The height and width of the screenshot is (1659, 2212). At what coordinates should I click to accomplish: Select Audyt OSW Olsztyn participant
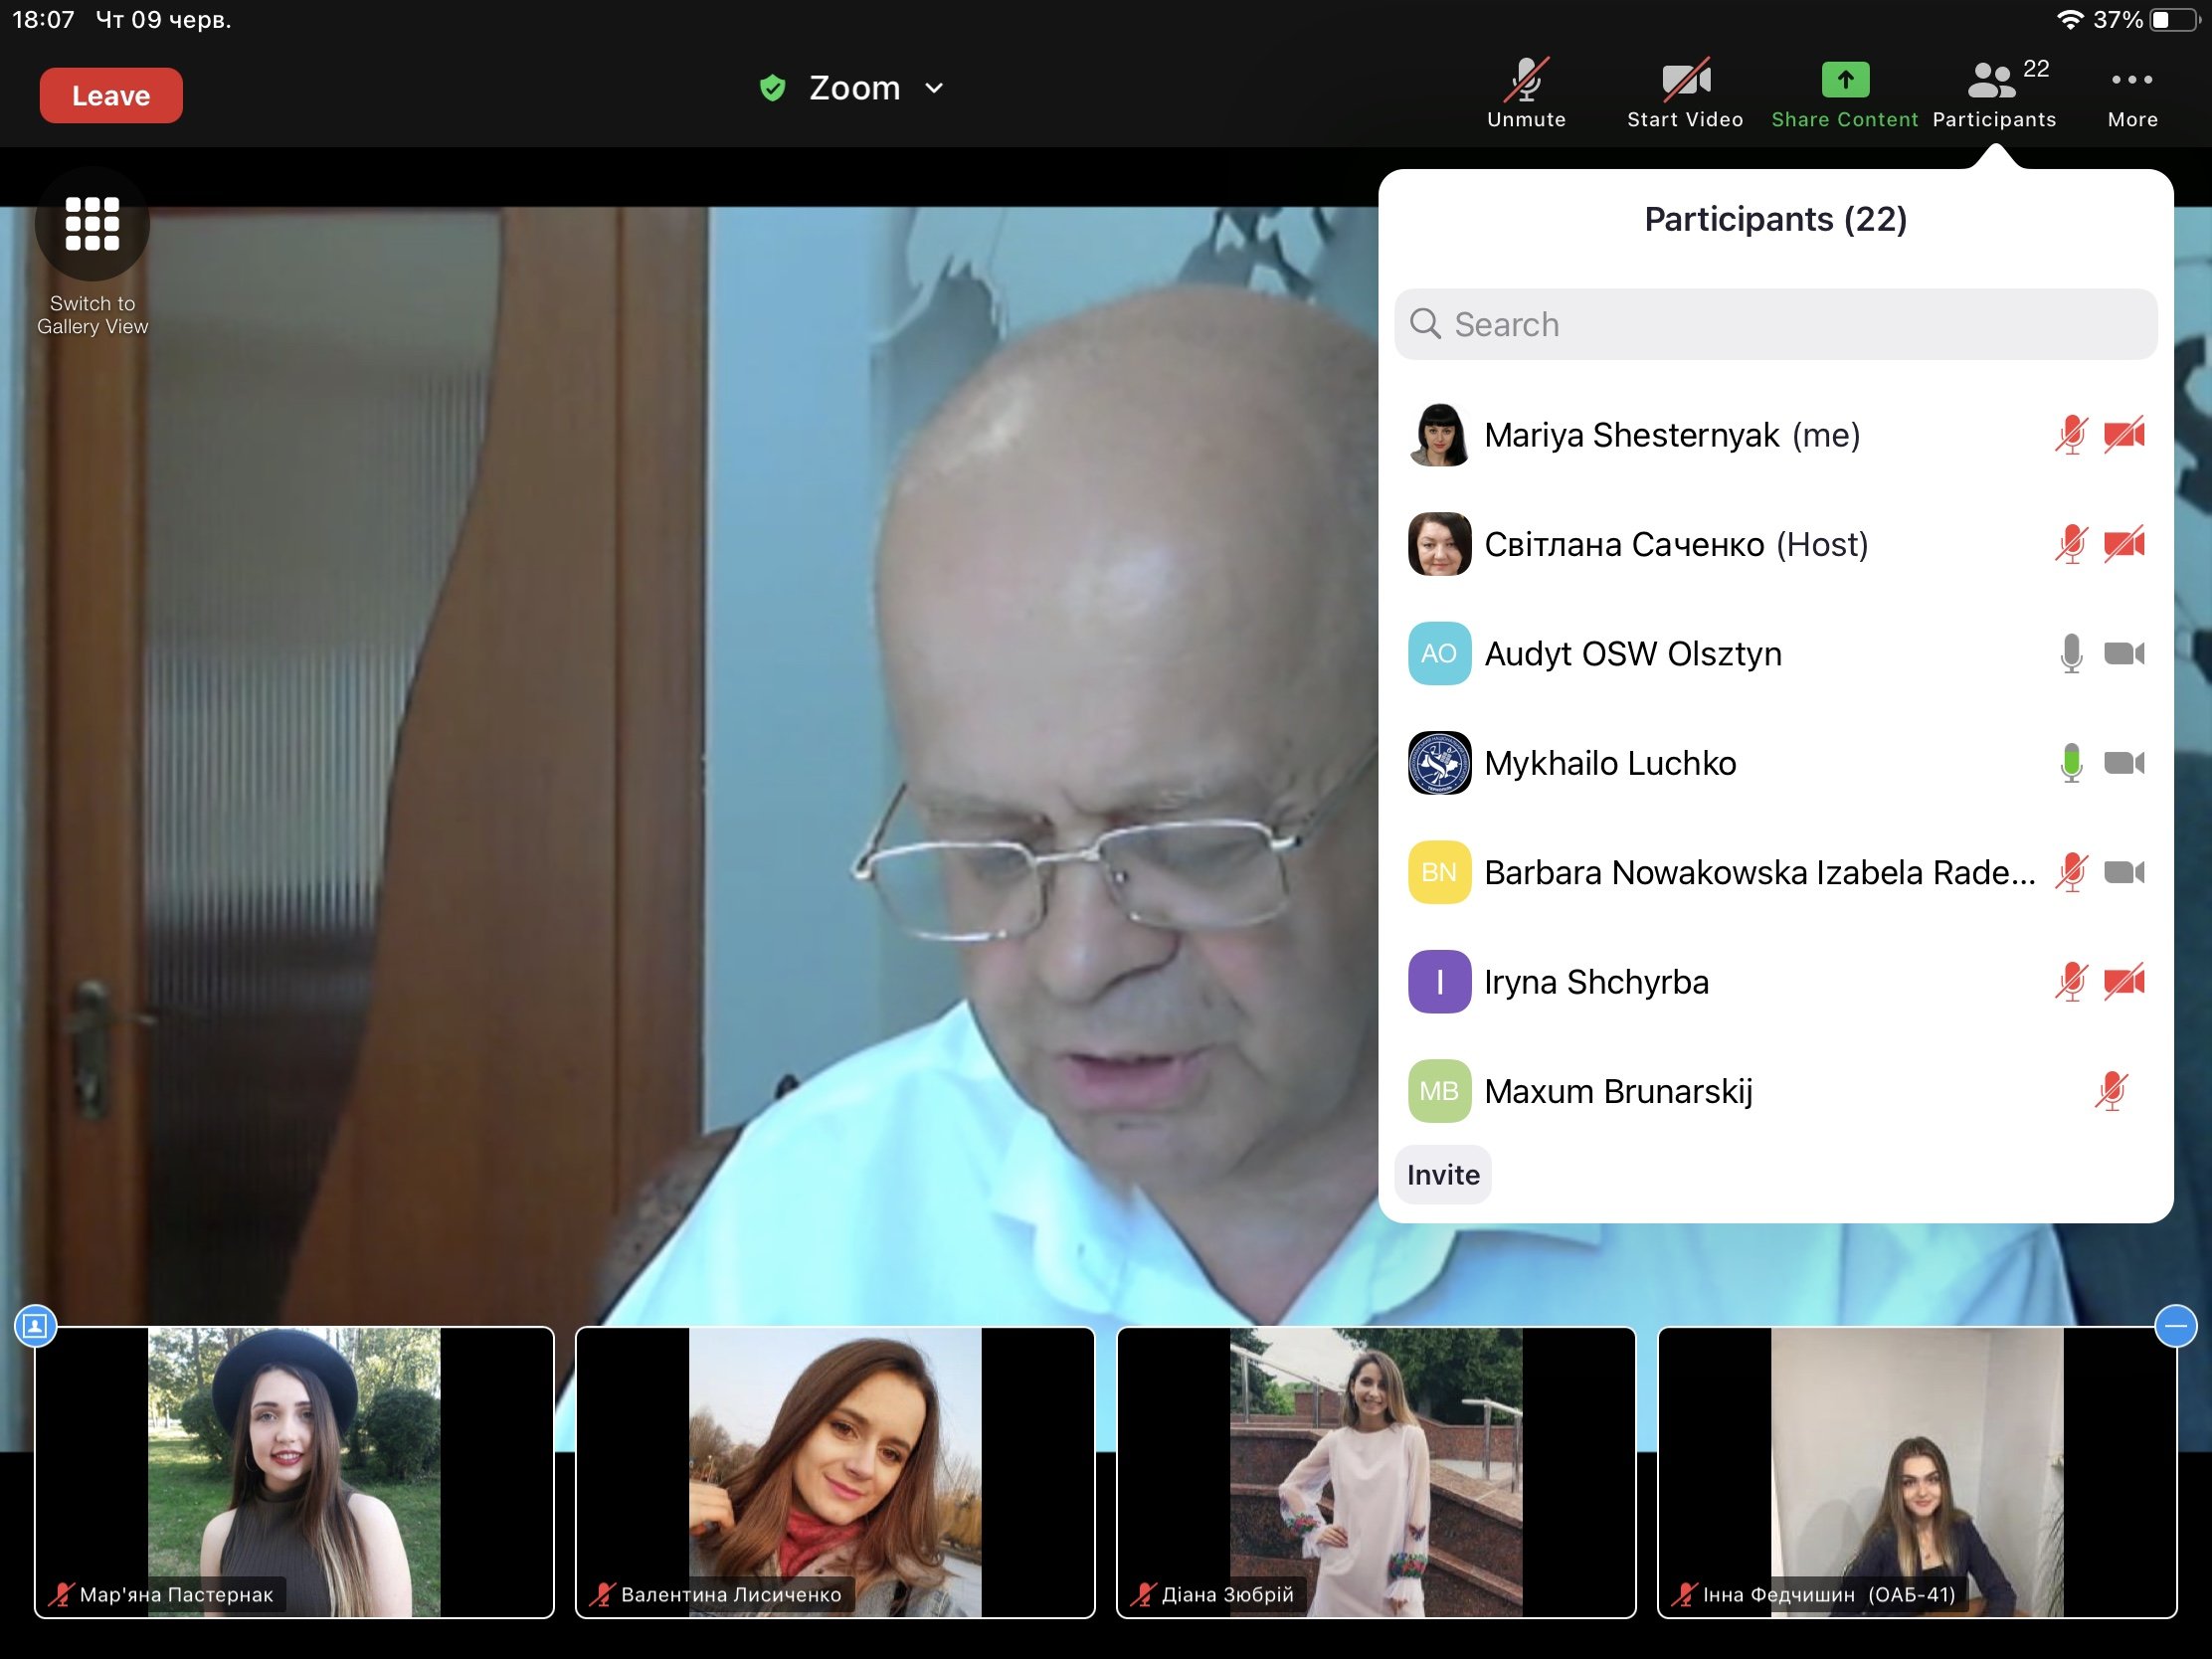1775,653
